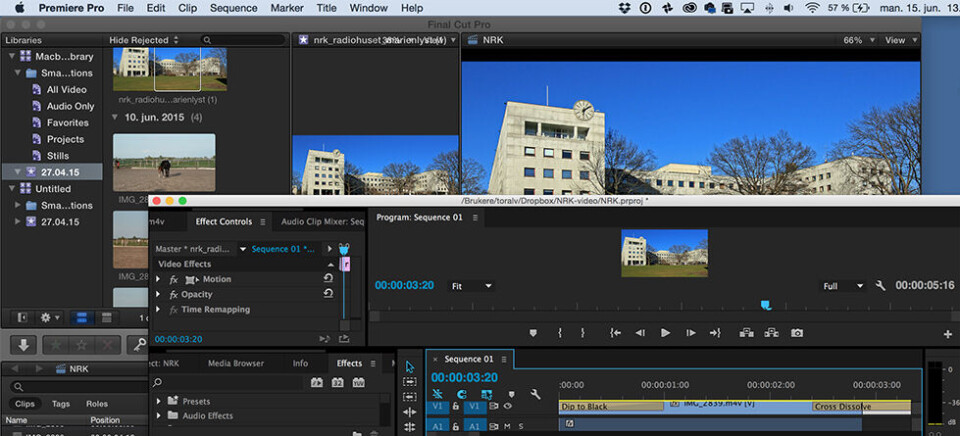Click the Reject red X button
Screen dimensions: 960x436
click(x=108, y=345)
